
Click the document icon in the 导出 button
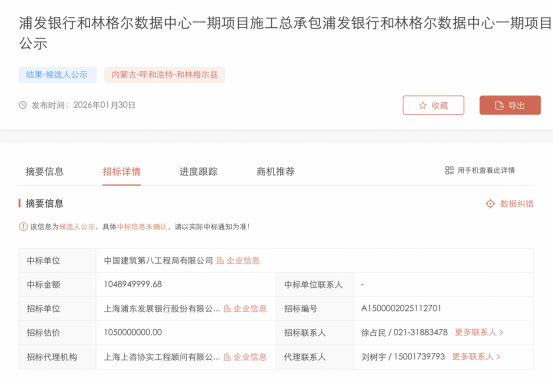point(499,105)
